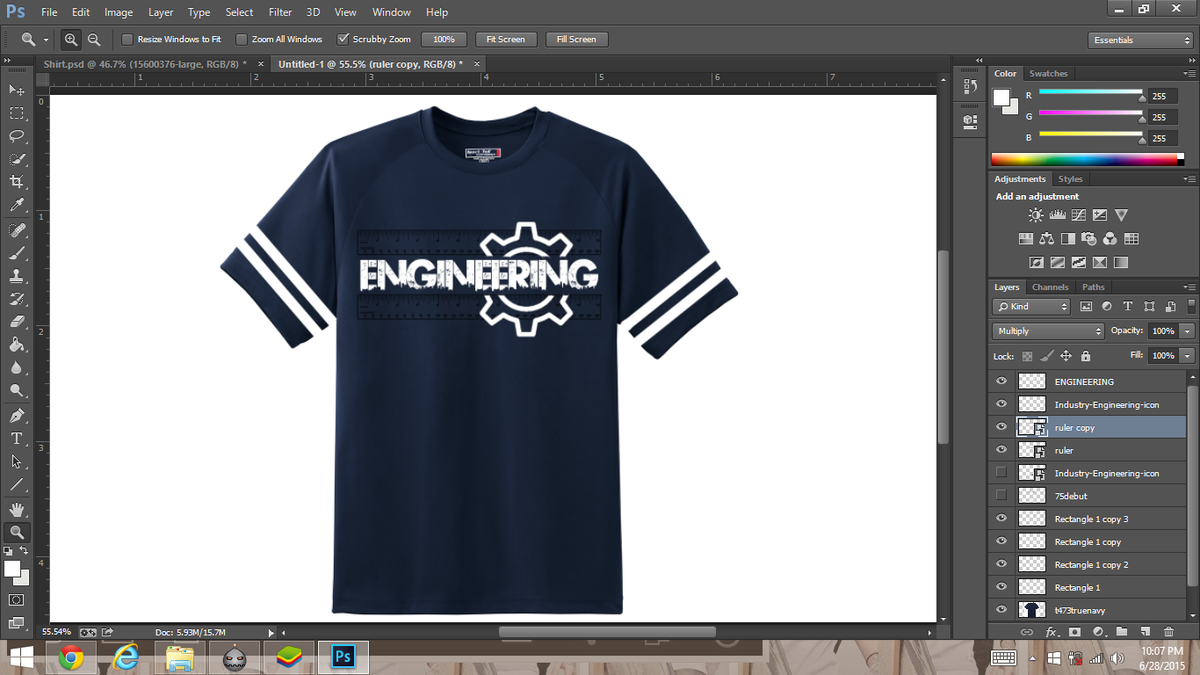1200x675 pixels.
Task: Click the Zoom In icon in options bar
Action: coord(72,39)
